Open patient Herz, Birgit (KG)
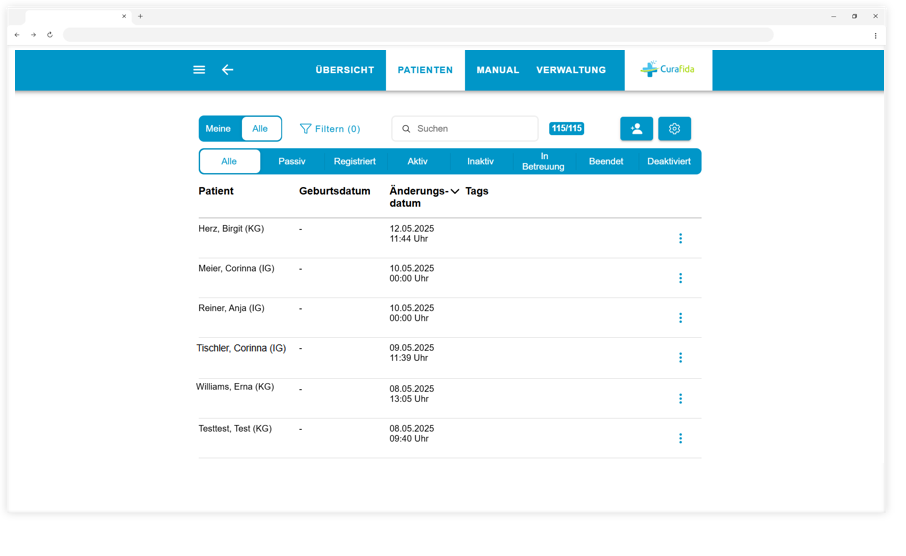 (x=231, y=229)
